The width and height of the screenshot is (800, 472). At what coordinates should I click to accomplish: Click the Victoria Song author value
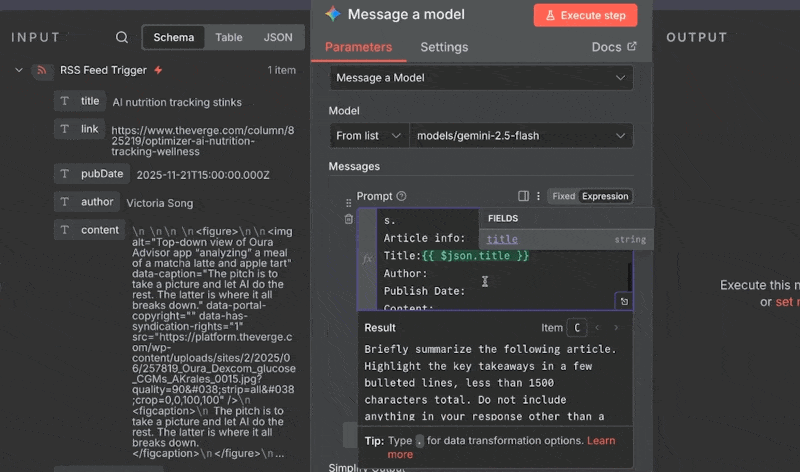(160, 203)
